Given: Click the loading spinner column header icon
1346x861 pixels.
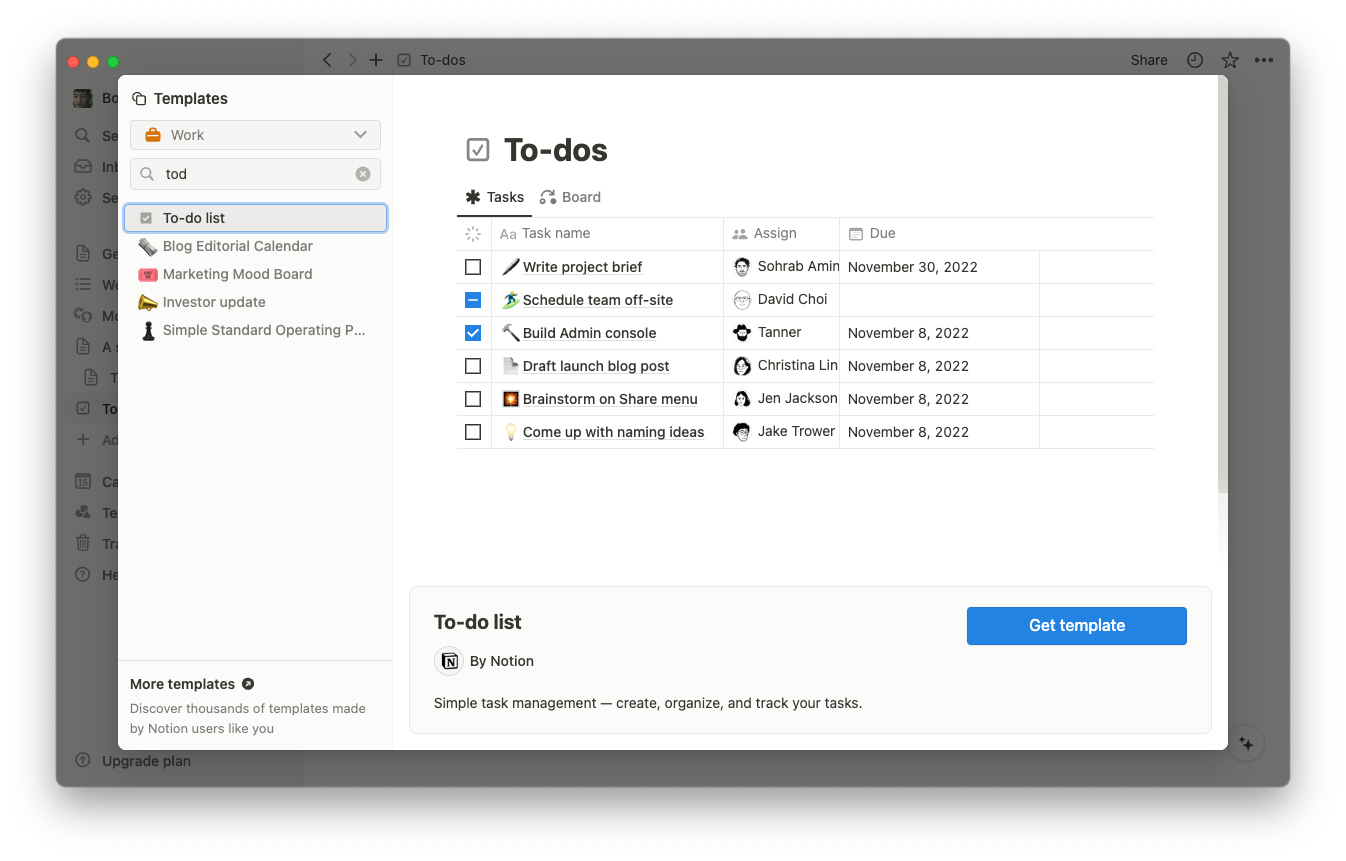Looking at the screenshot, I should tap(473, 233).
